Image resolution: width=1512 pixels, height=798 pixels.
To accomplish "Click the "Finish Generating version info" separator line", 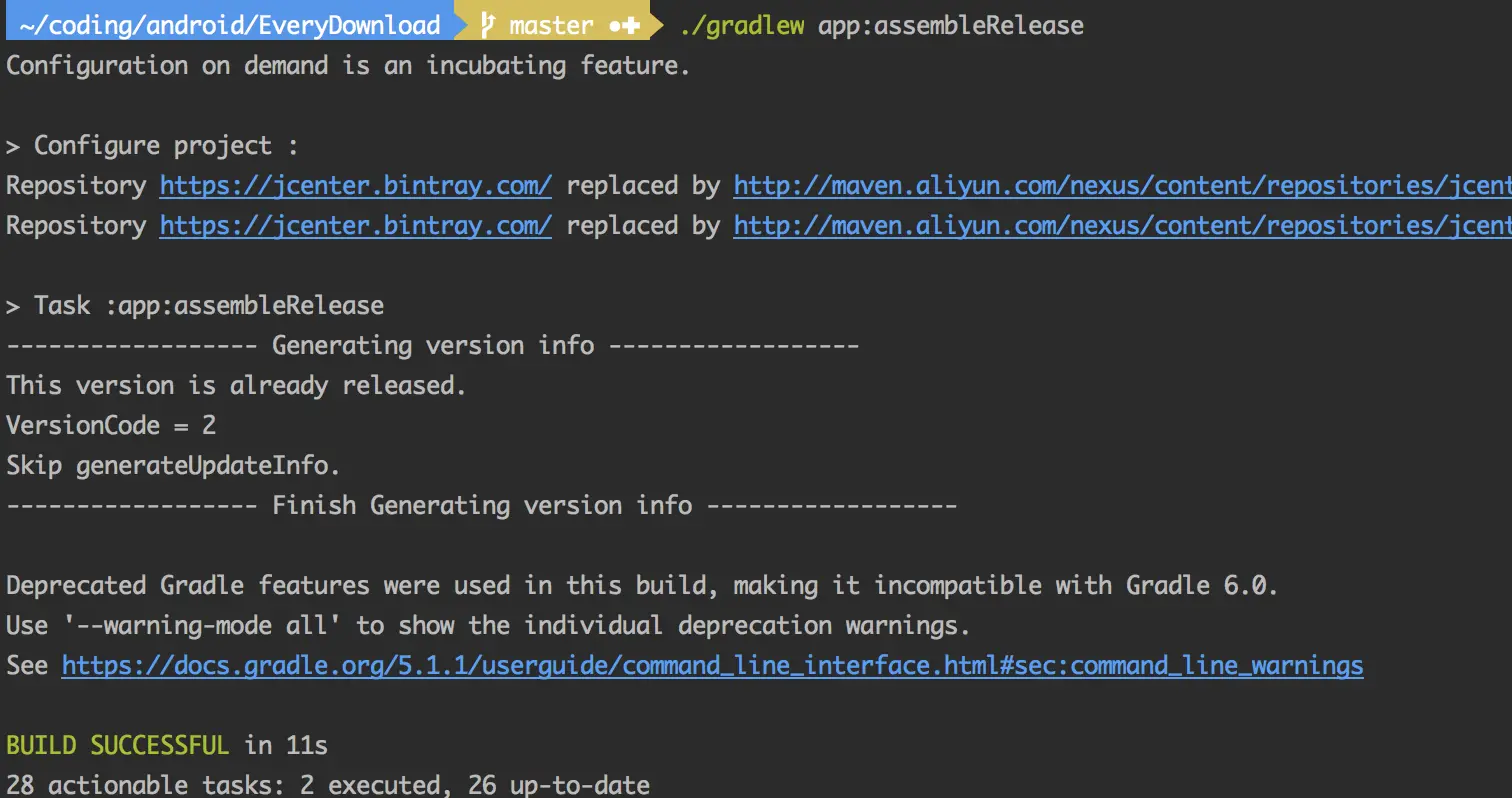I will point(482,505).
